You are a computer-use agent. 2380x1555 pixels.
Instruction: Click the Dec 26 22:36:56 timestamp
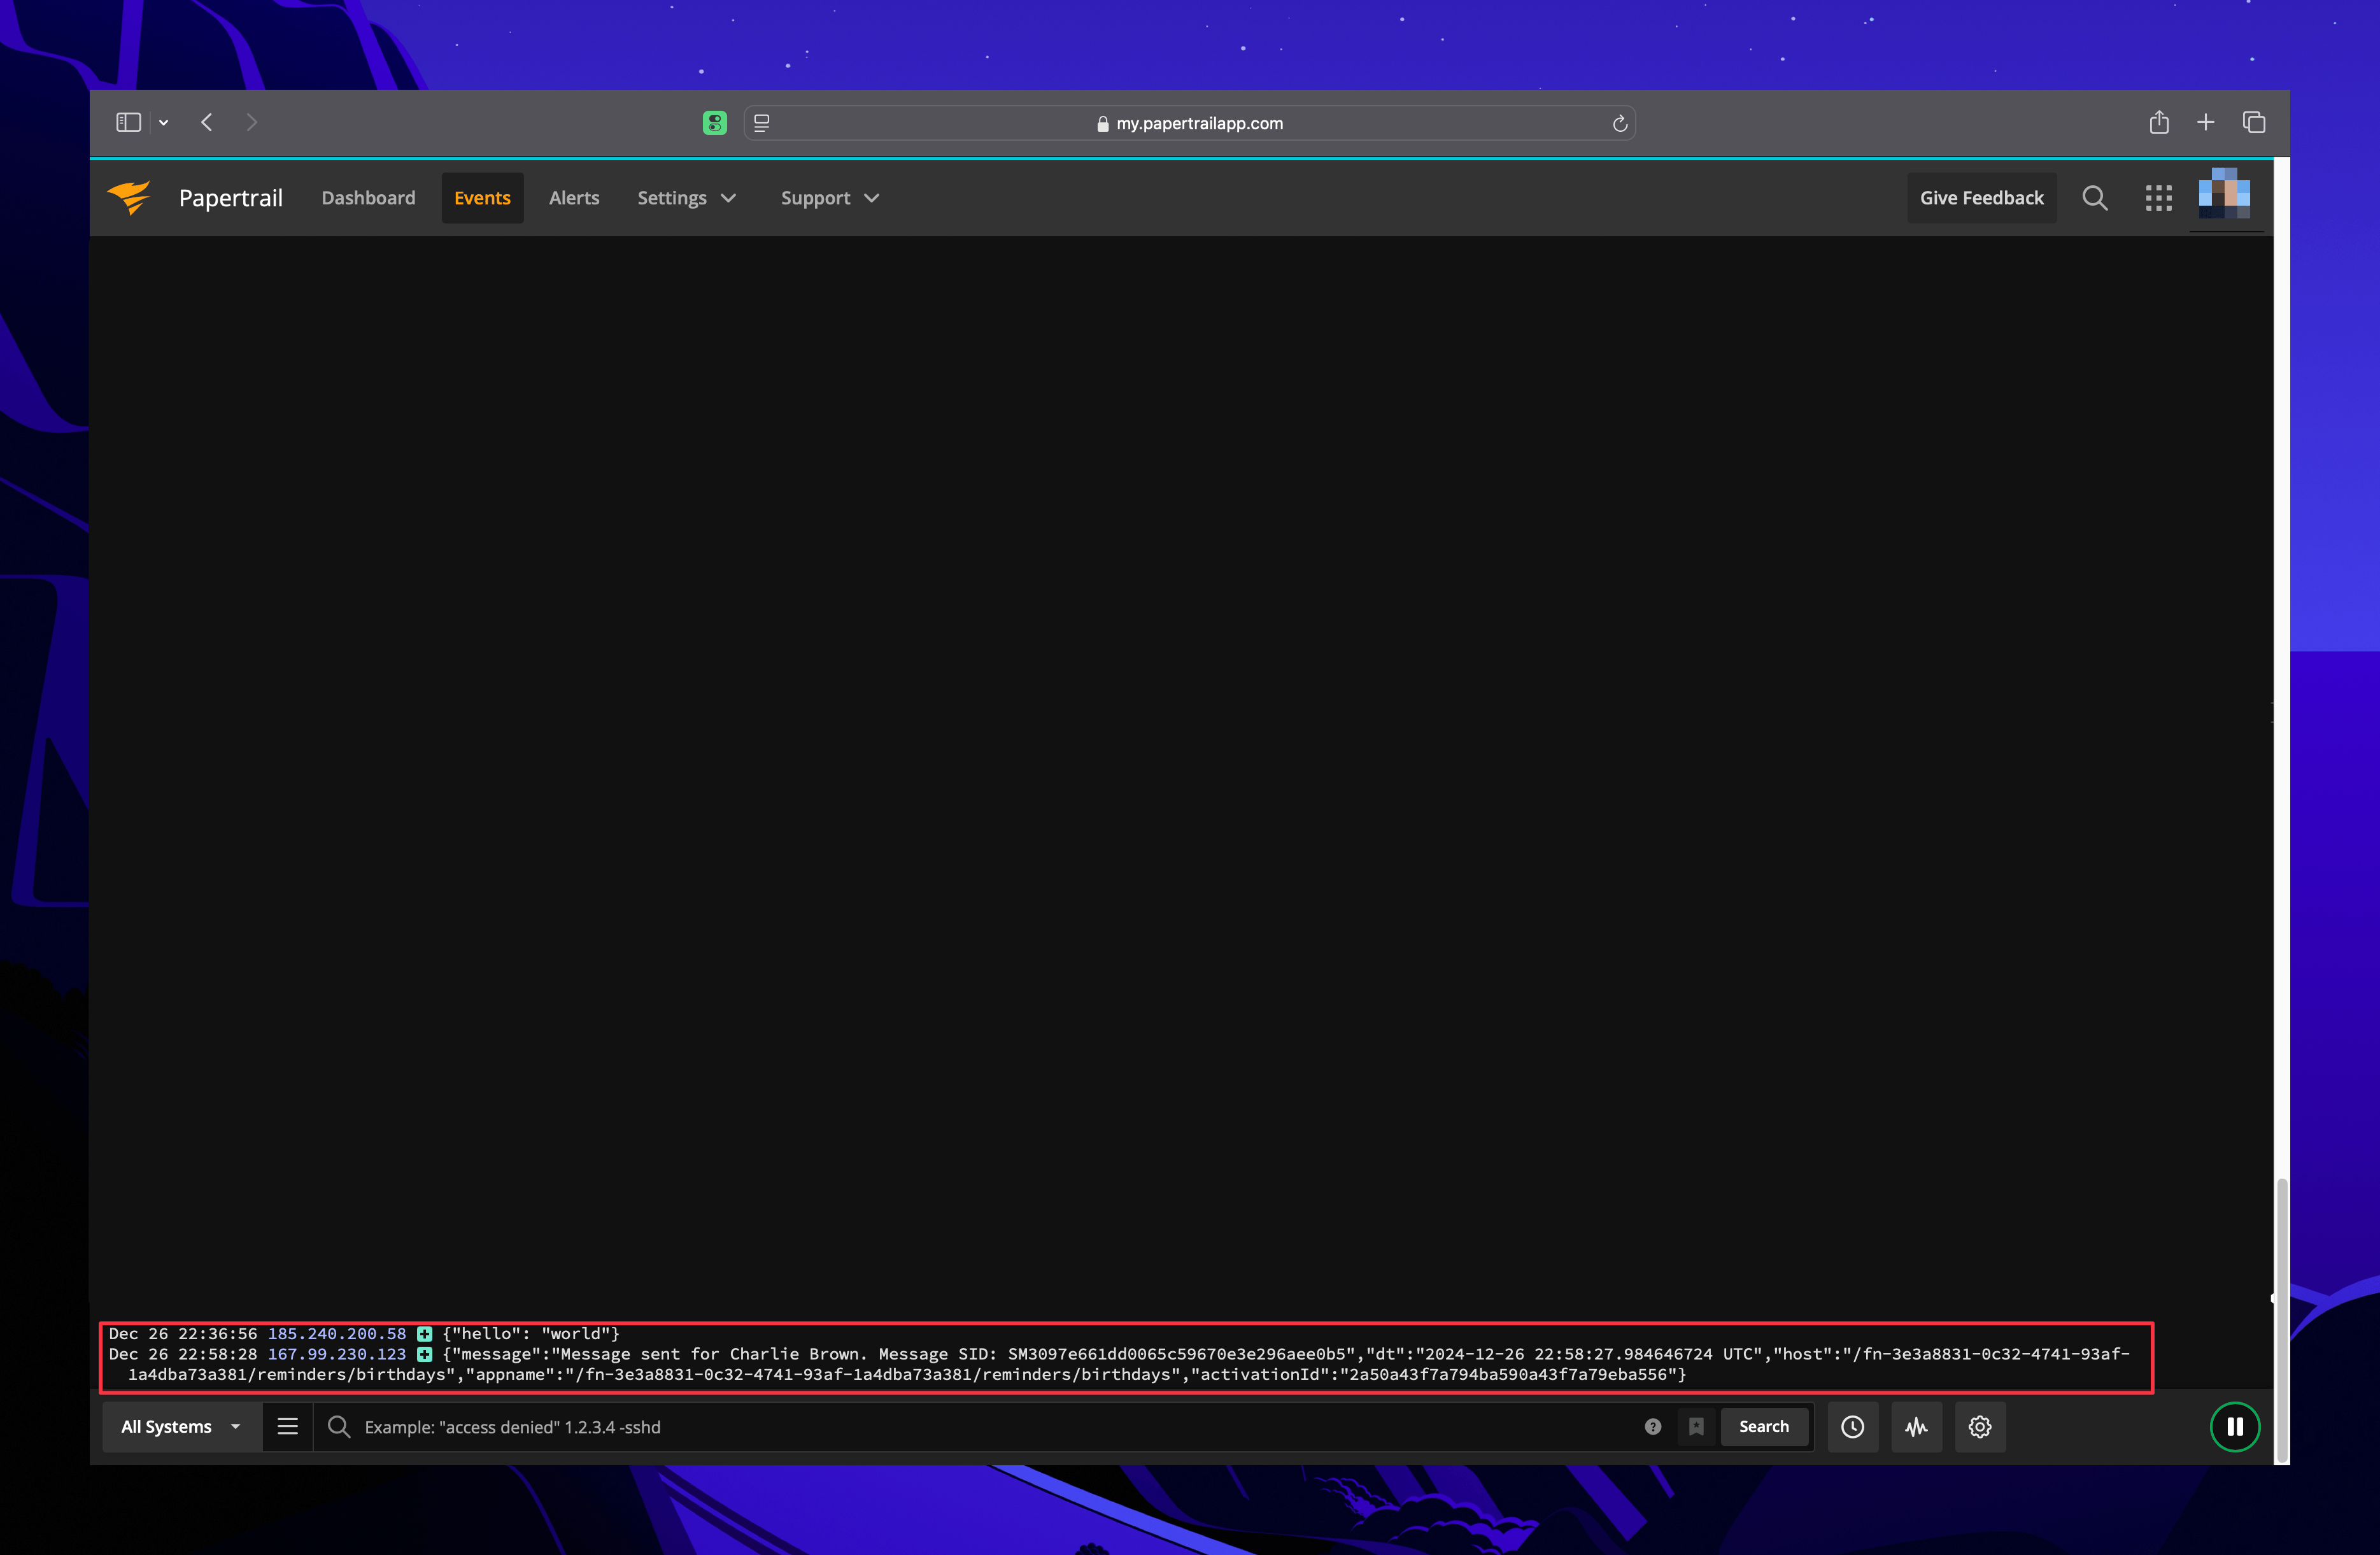tap(183, 1334)
